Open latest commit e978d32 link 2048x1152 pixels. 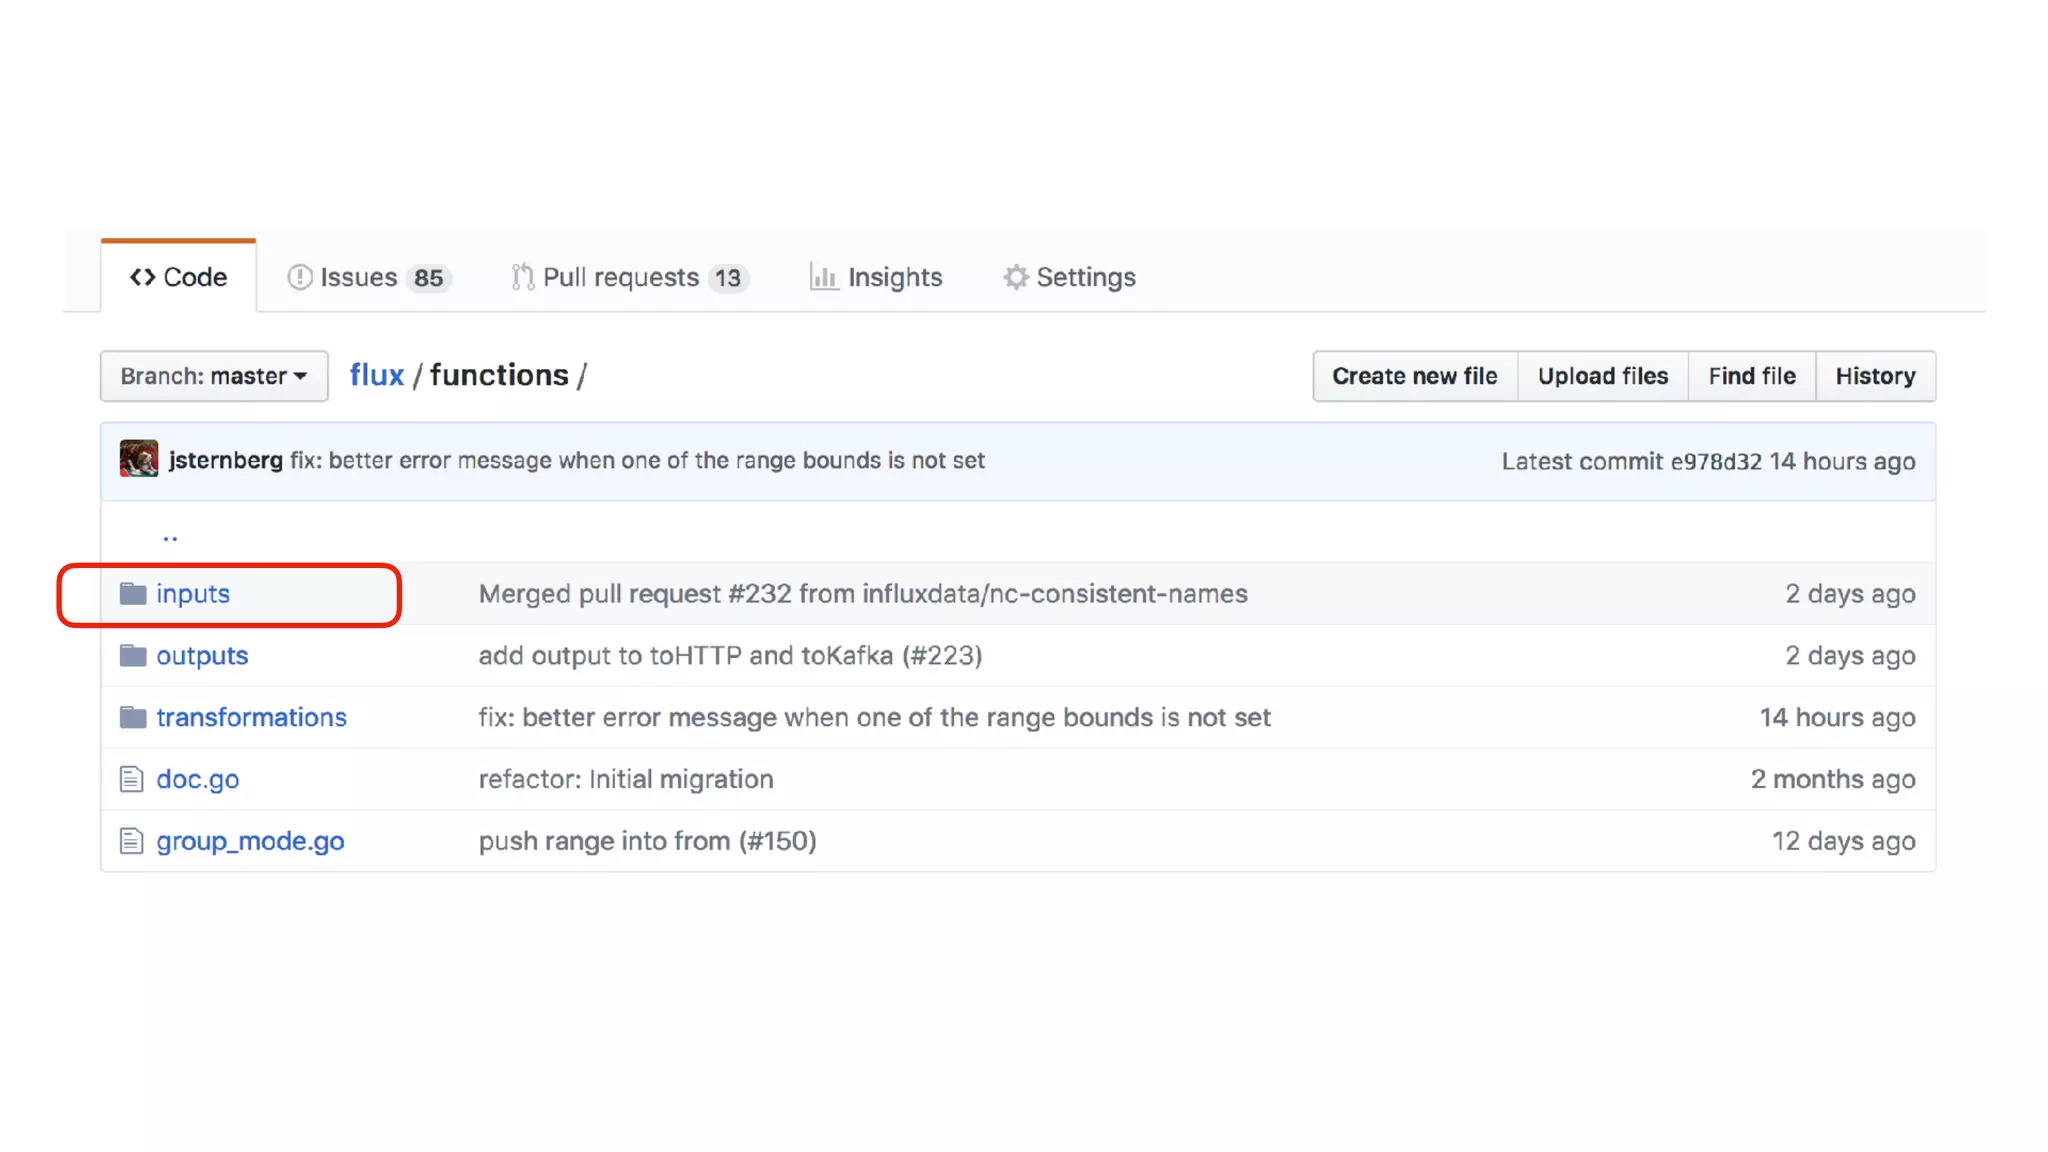(1715, 461)
